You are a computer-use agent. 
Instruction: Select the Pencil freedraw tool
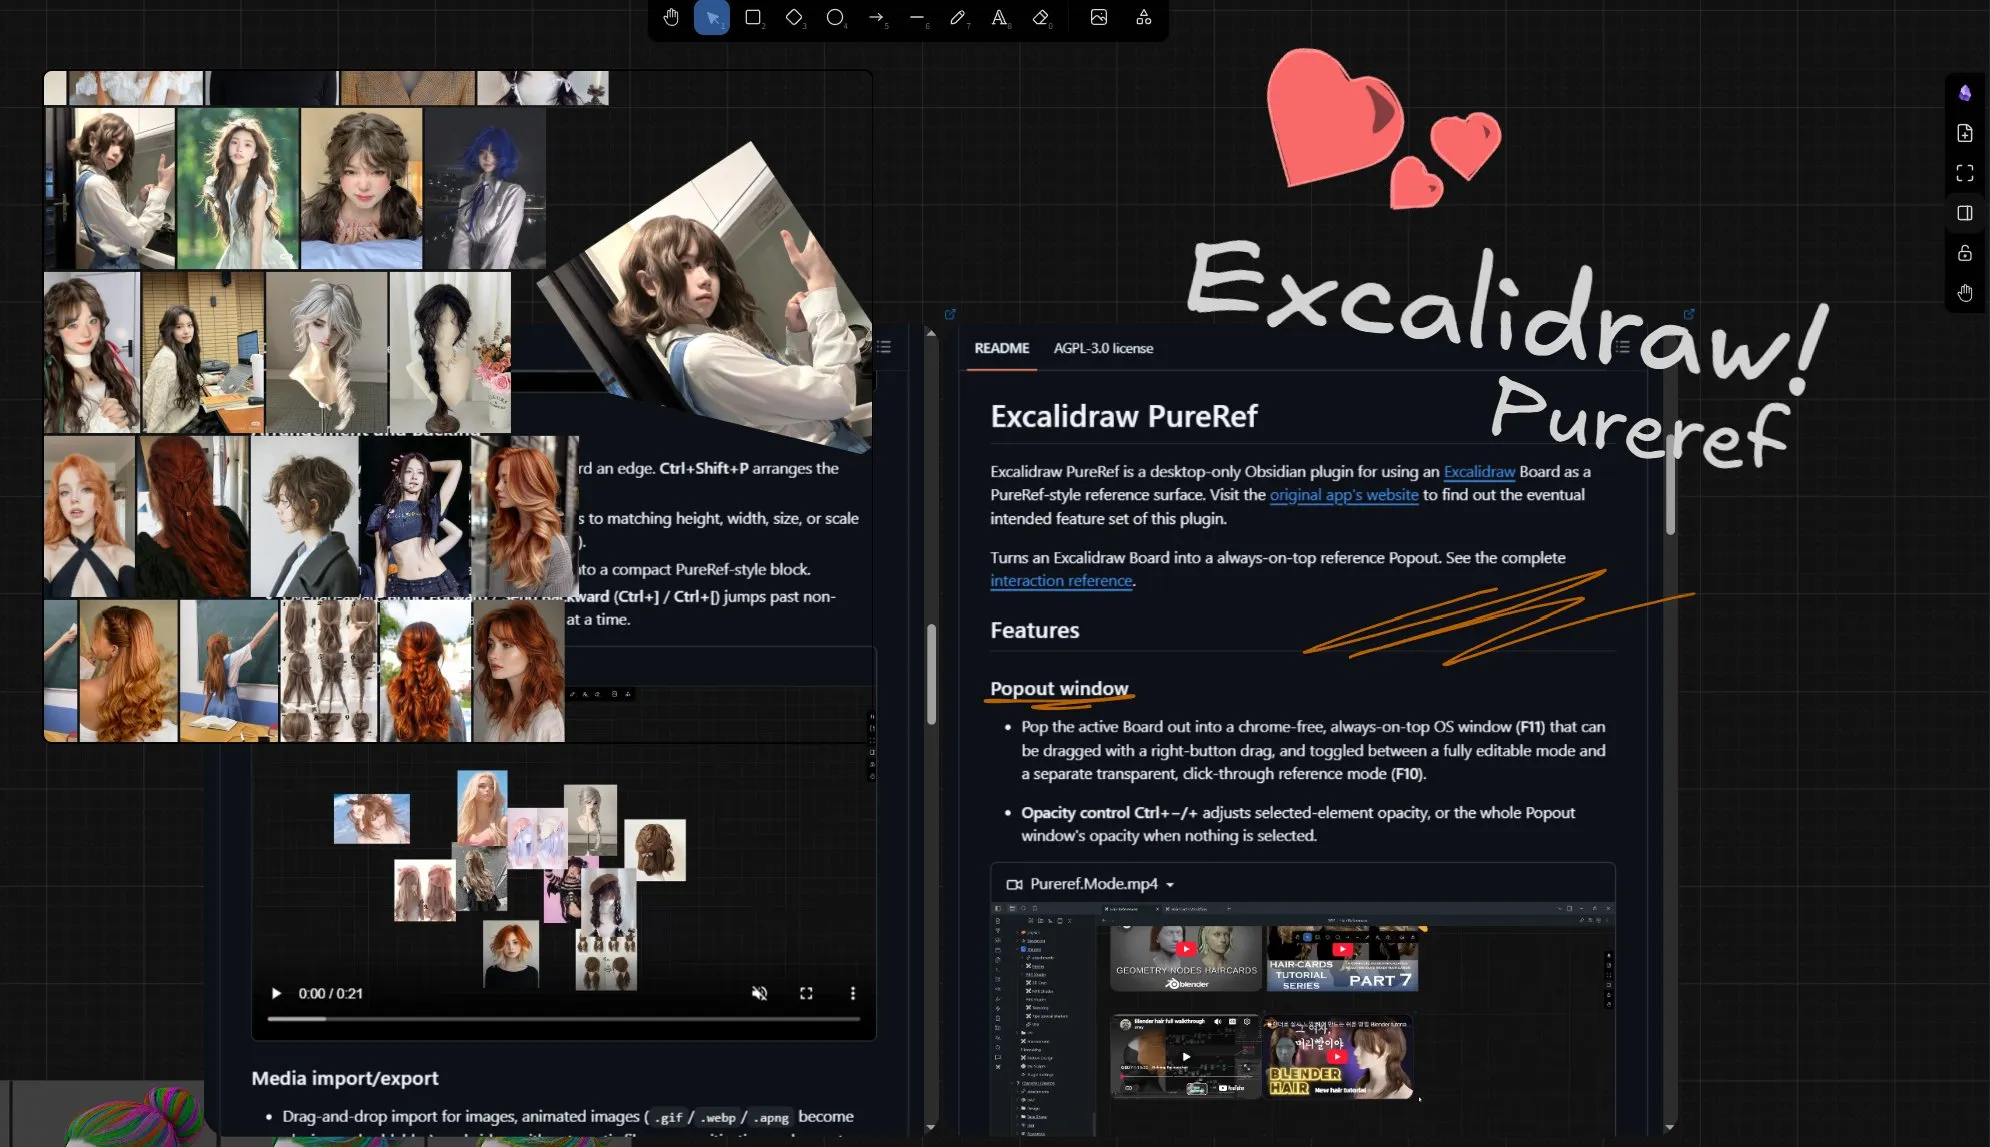point(958,17)
